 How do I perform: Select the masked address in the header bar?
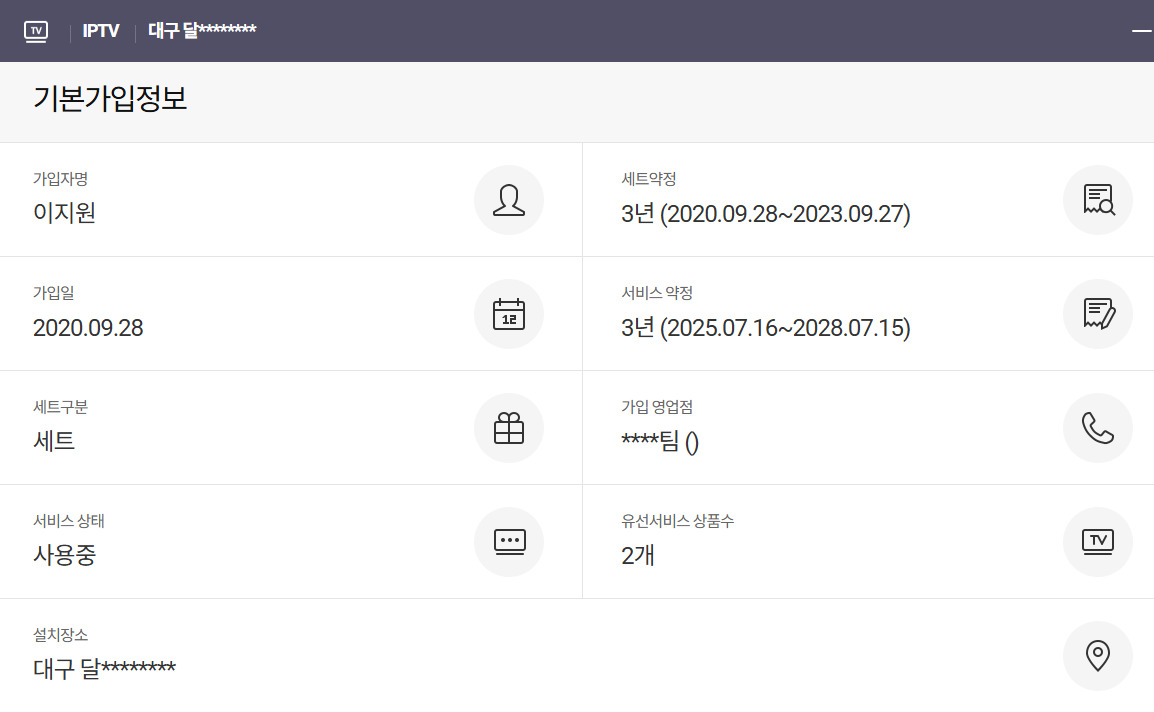[203, 31]
